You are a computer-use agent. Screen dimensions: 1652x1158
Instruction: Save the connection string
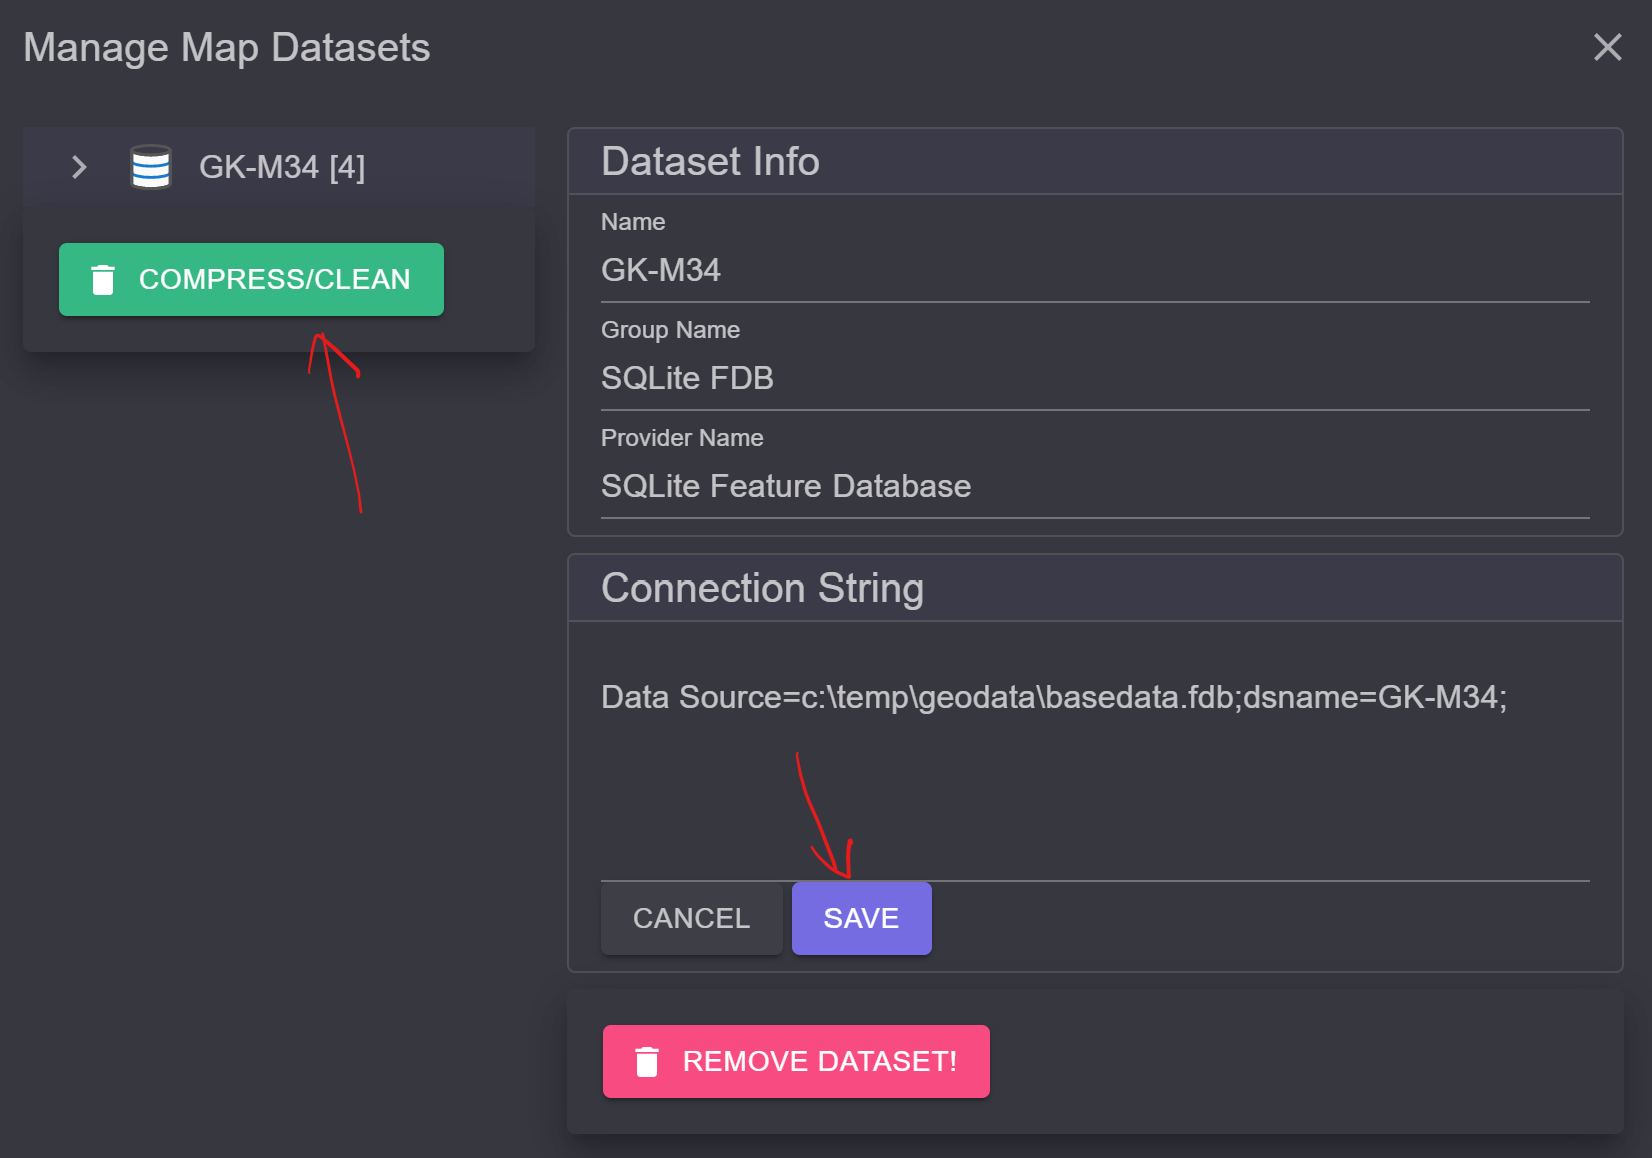click(x=861, y=918)
